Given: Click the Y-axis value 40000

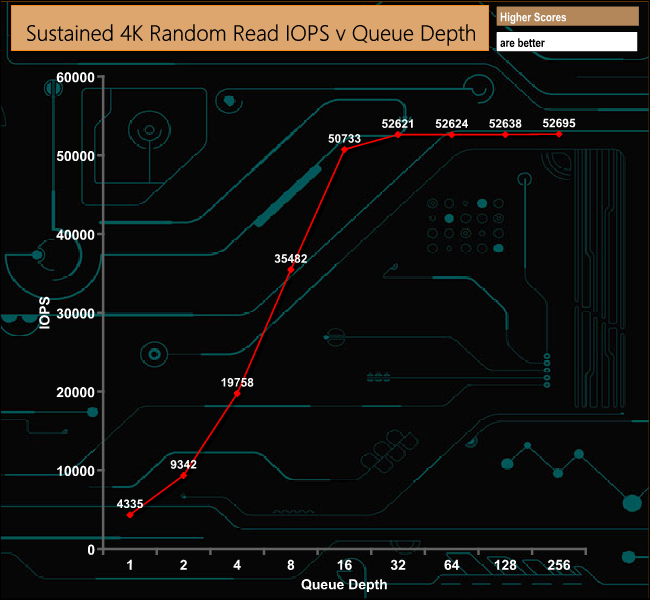Looking at the screenshot, I should (75, 235).
